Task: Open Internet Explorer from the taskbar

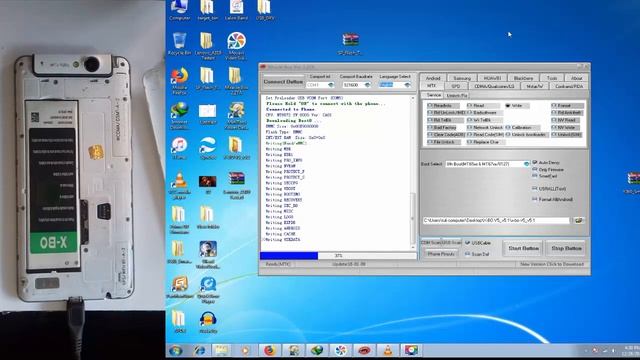Action: [199, 350]
